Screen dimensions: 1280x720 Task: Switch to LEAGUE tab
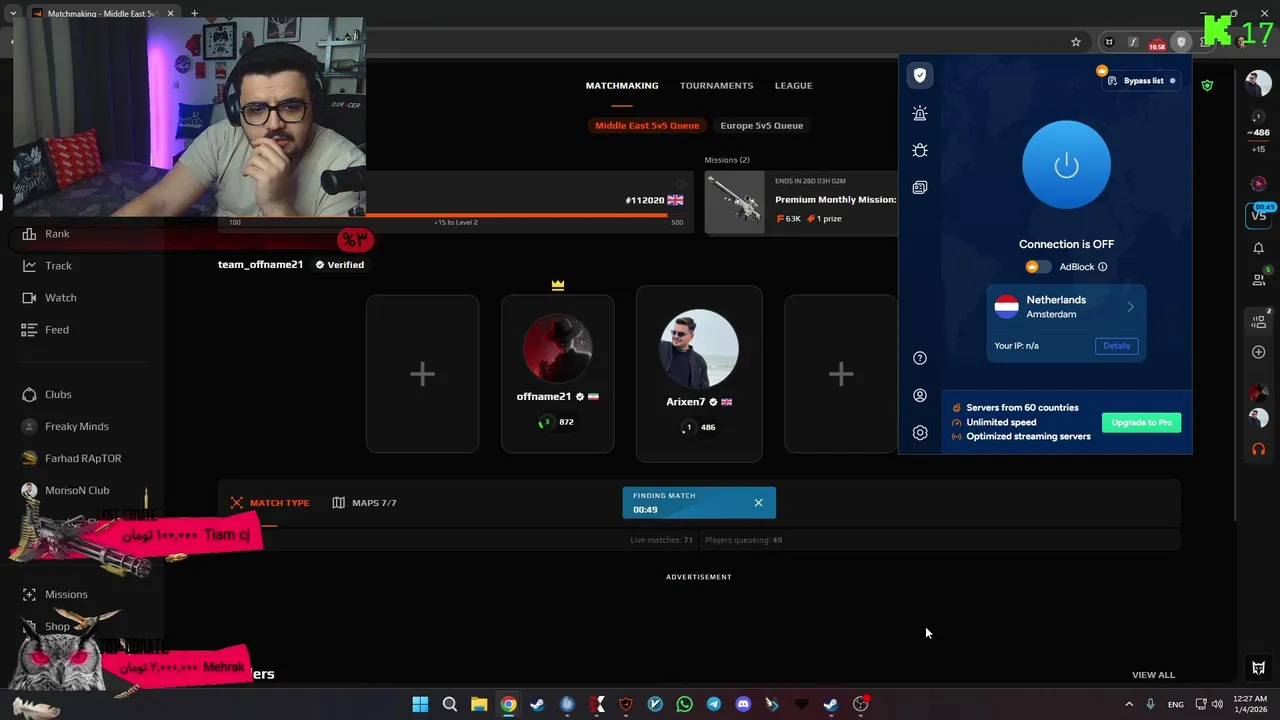point(793,86)
